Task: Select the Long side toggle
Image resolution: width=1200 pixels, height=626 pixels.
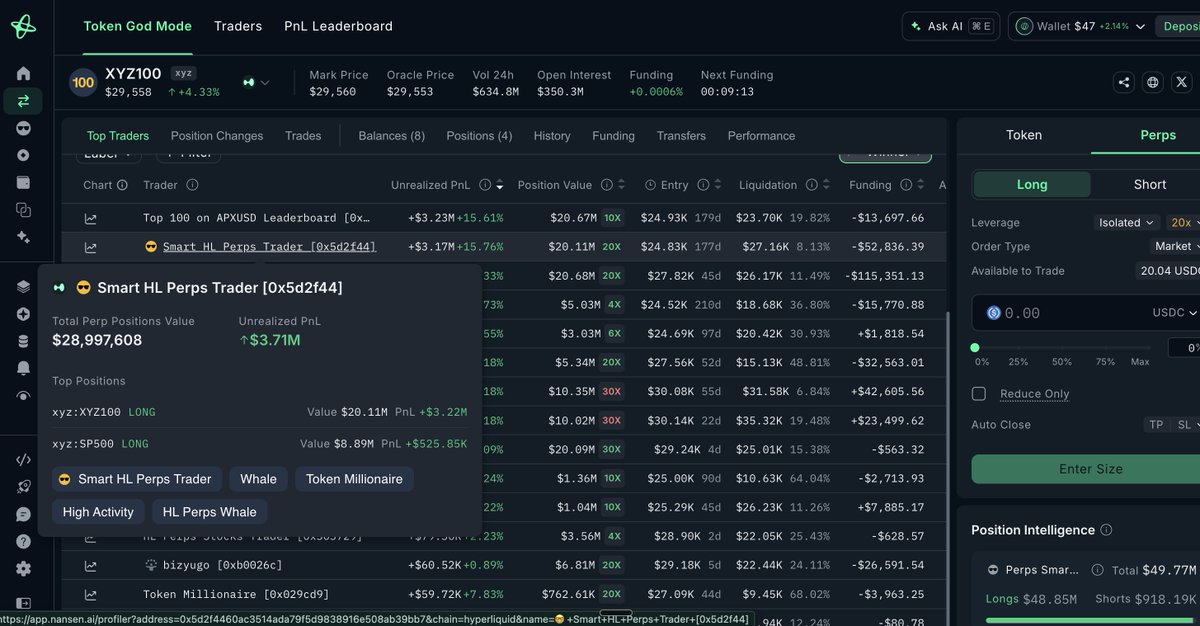Action: coord(1032,184)
